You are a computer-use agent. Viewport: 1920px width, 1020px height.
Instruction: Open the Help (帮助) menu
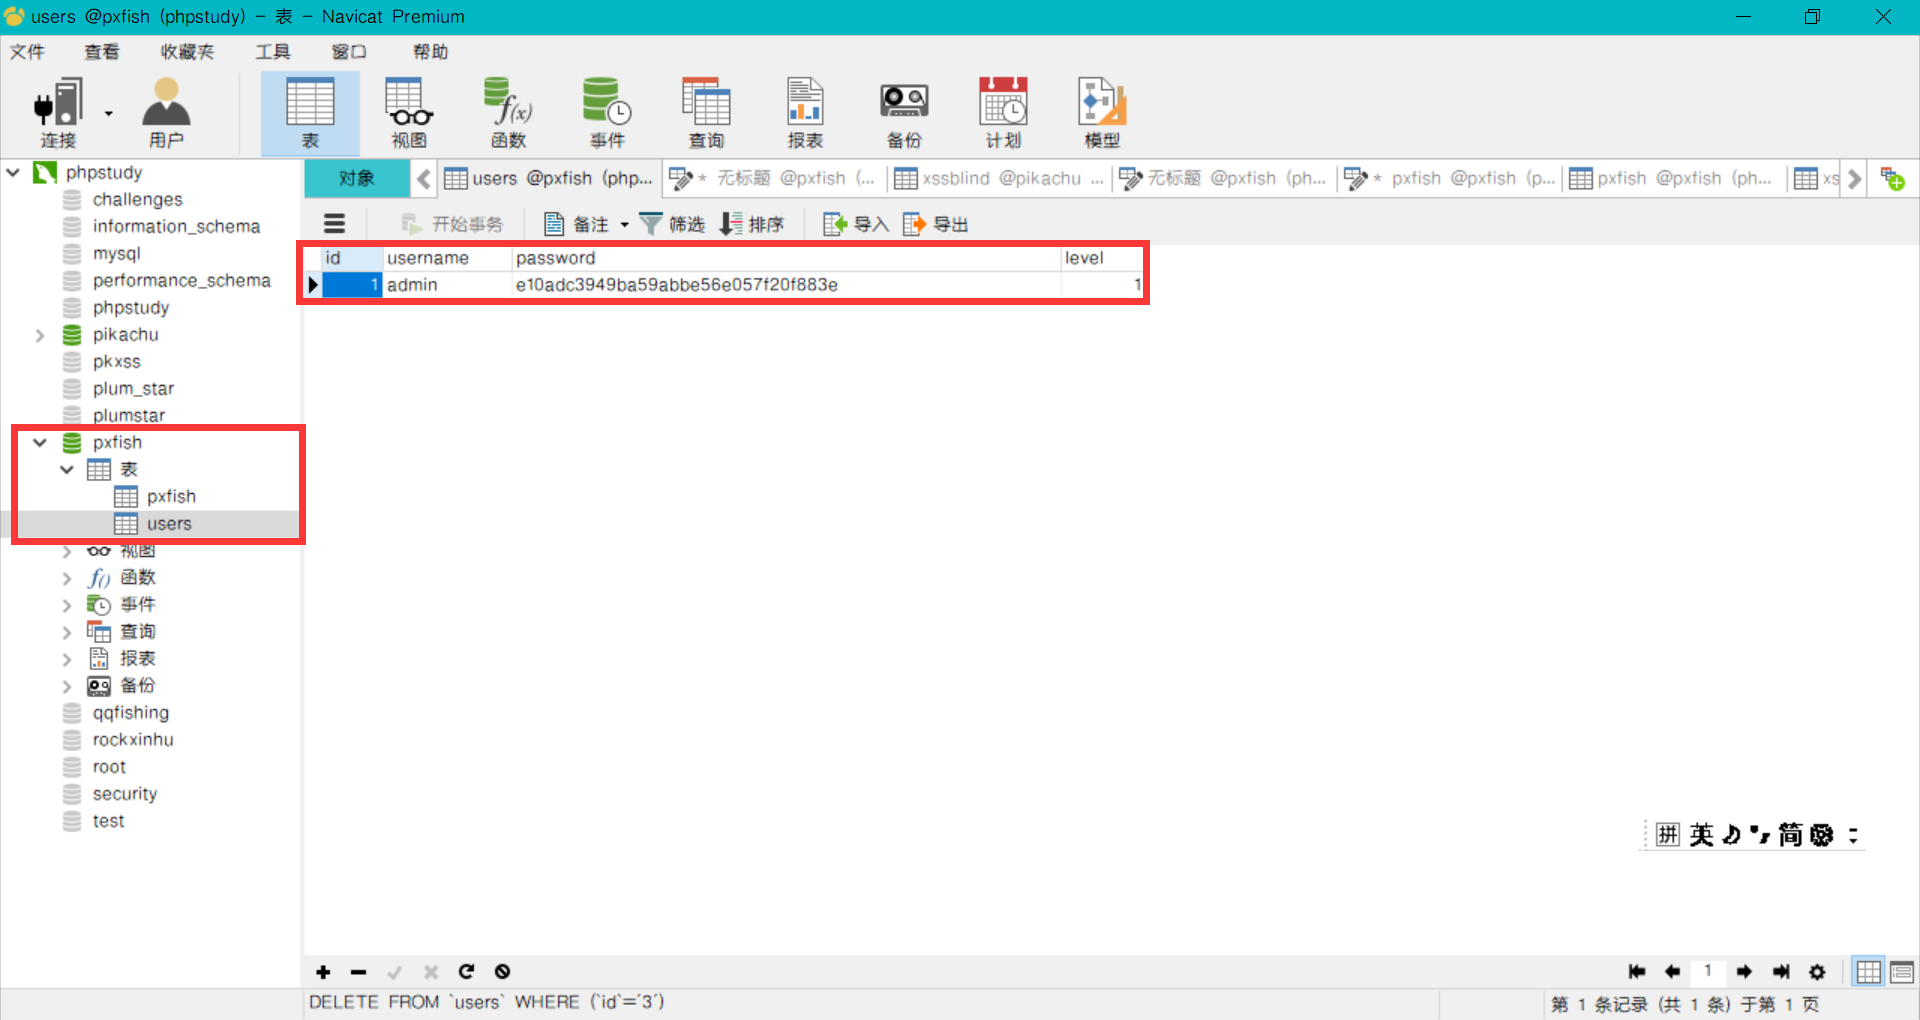[x=431, y=52]
